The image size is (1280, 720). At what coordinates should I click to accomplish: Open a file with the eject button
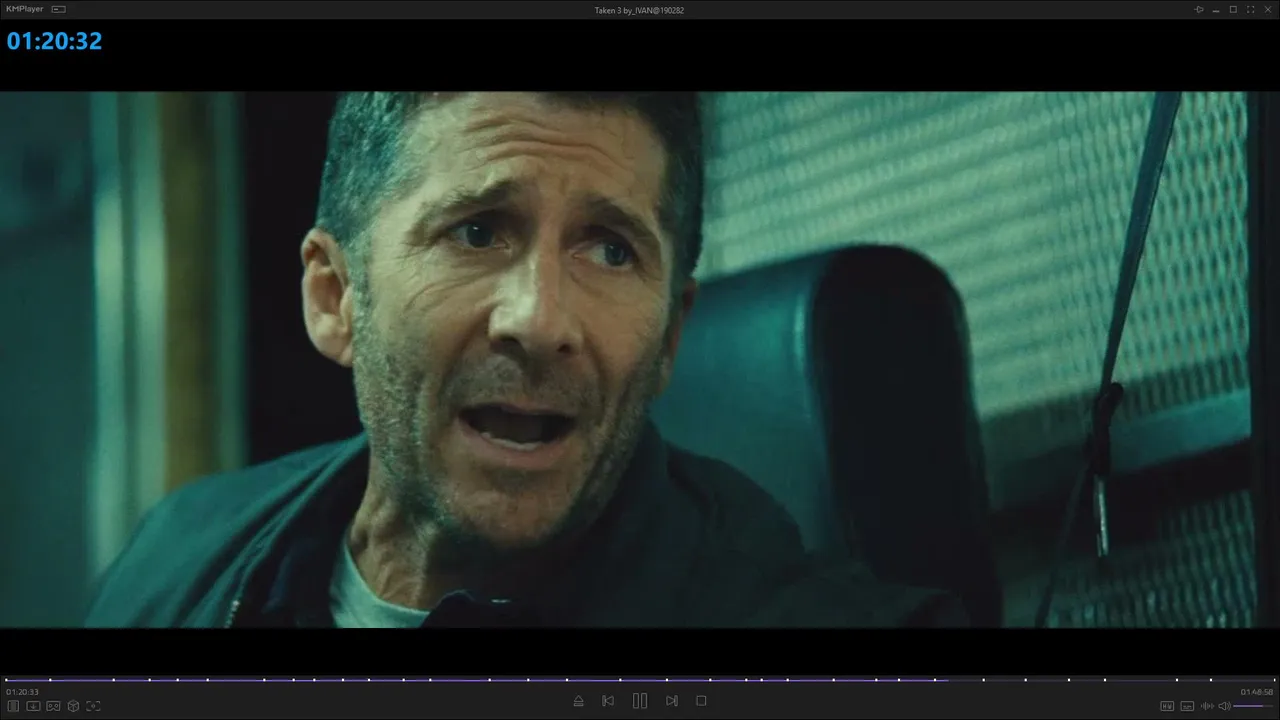(x=578, y=701)
